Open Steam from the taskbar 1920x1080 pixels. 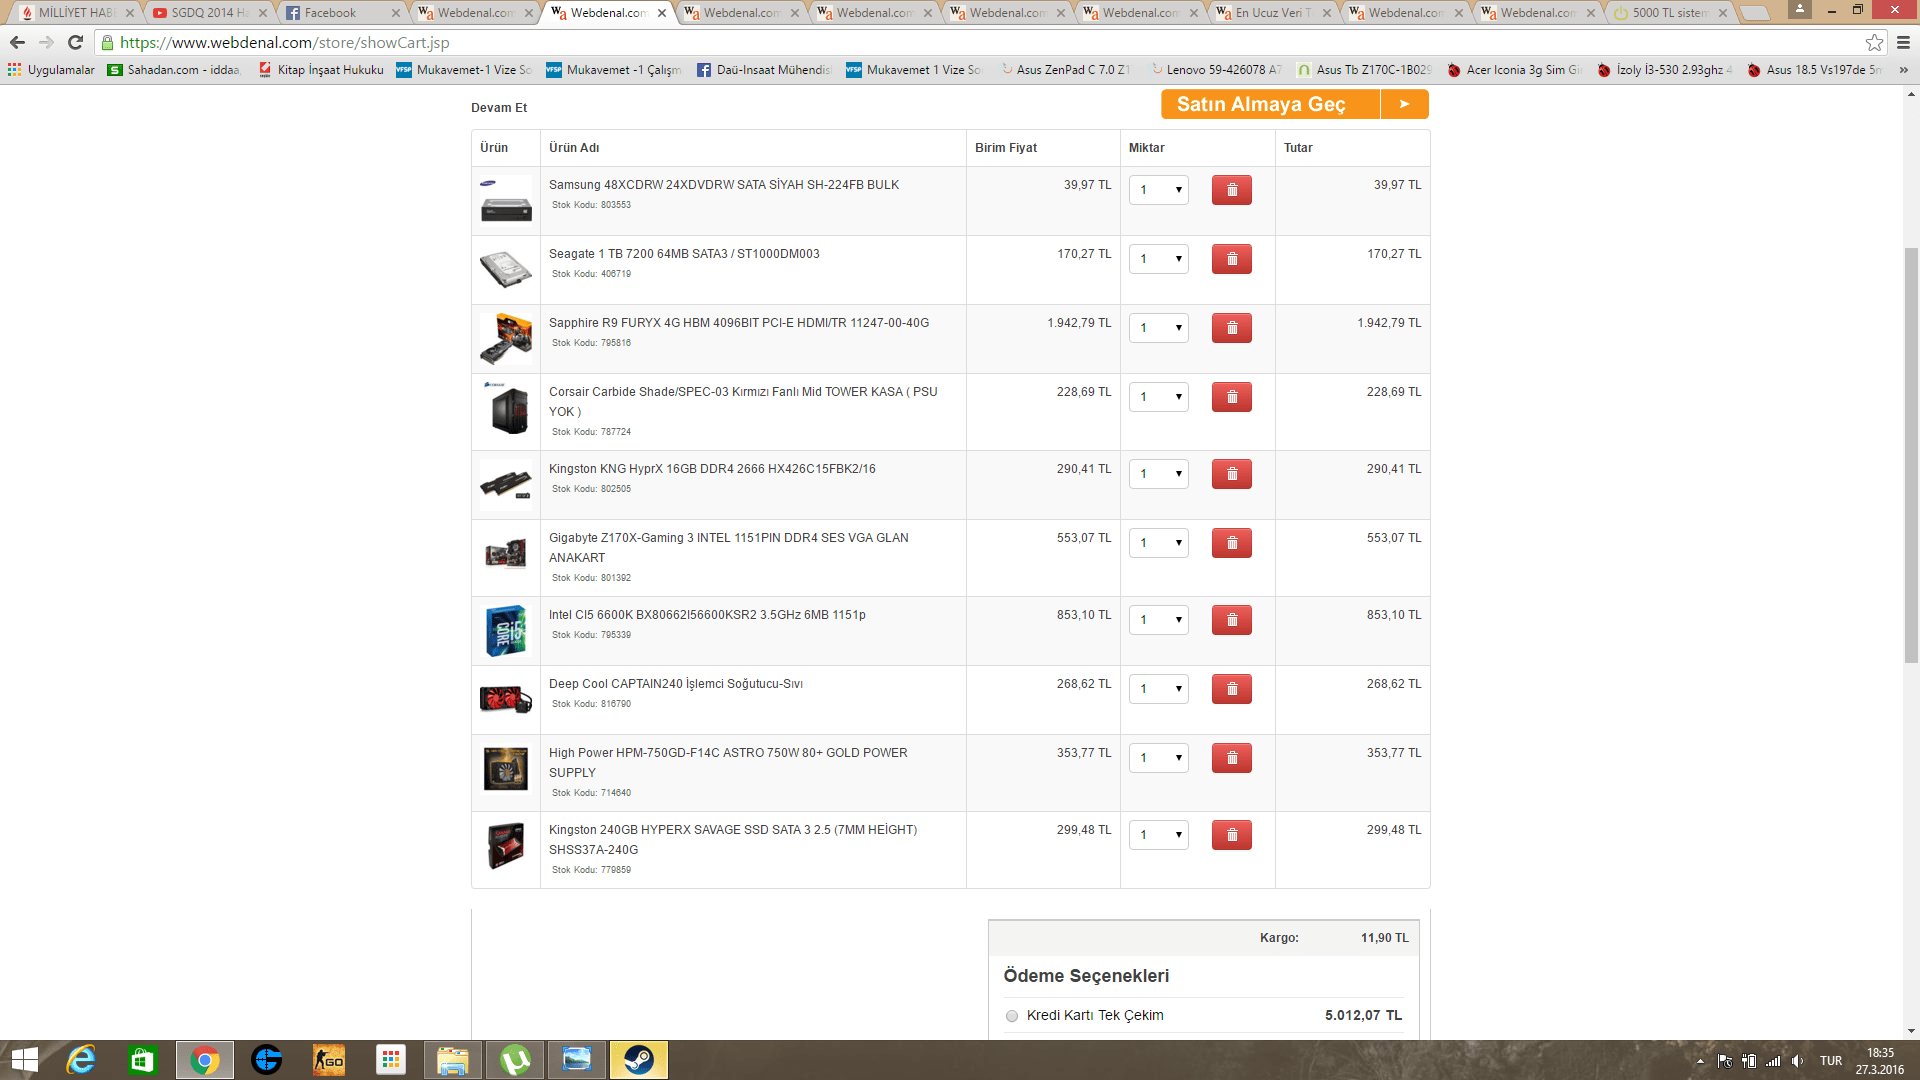[x=638, y=1060]
